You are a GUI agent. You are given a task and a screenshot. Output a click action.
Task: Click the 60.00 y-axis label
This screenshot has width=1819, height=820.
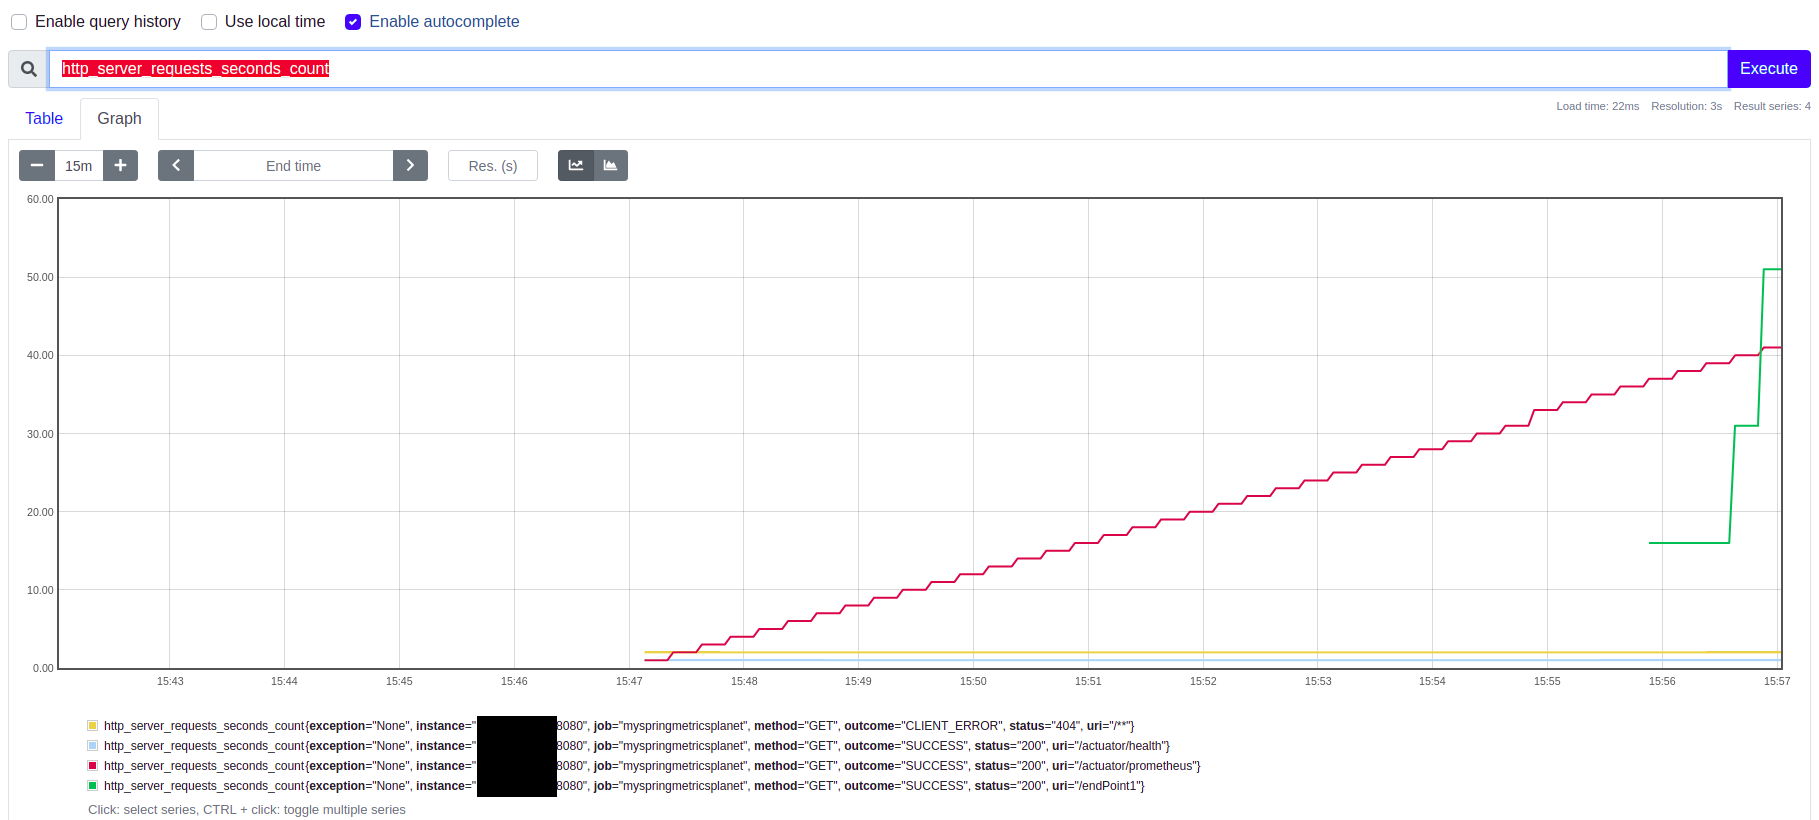40,199
